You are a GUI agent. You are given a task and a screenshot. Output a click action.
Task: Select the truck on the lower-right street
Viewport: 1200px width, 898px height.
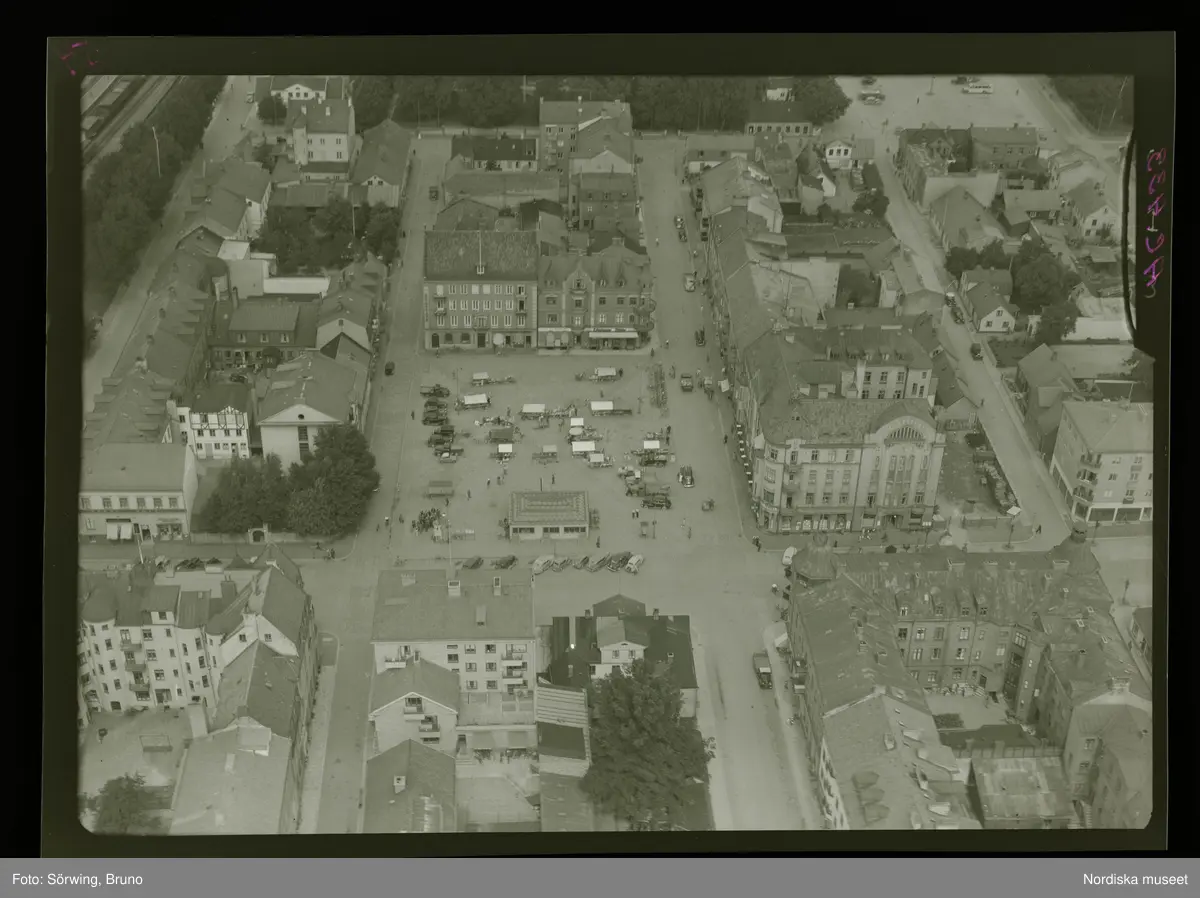pyautogui.click(x=763, y=669)
